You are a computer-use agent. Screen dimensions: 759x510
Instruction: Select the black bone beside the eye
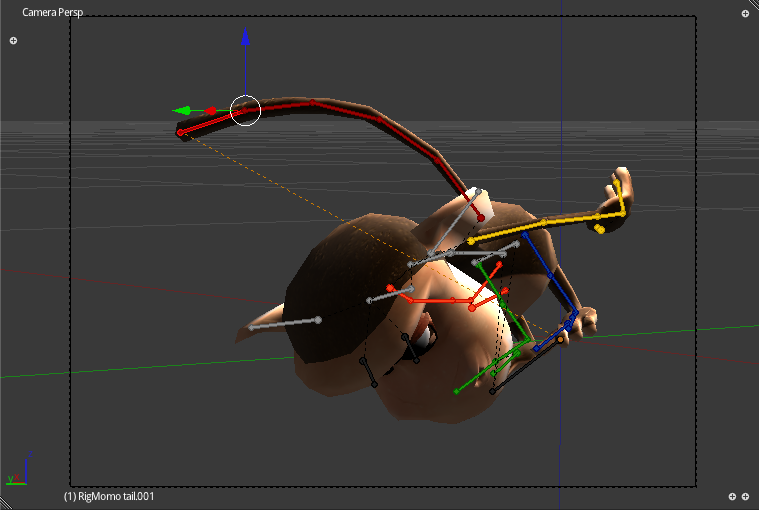pyautogui.click(x=410, y=348)
